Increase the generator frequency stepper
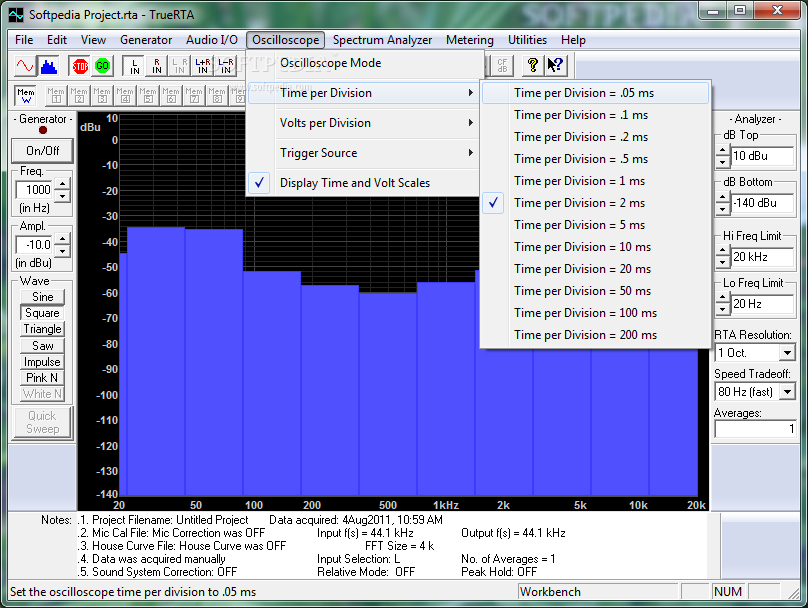This screenshot has width=808, height=608. [x=62, y=184]
